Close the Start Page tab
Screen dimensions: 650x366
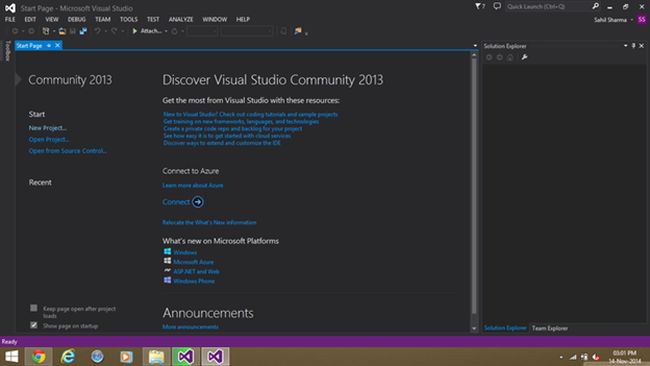(58, 46)
